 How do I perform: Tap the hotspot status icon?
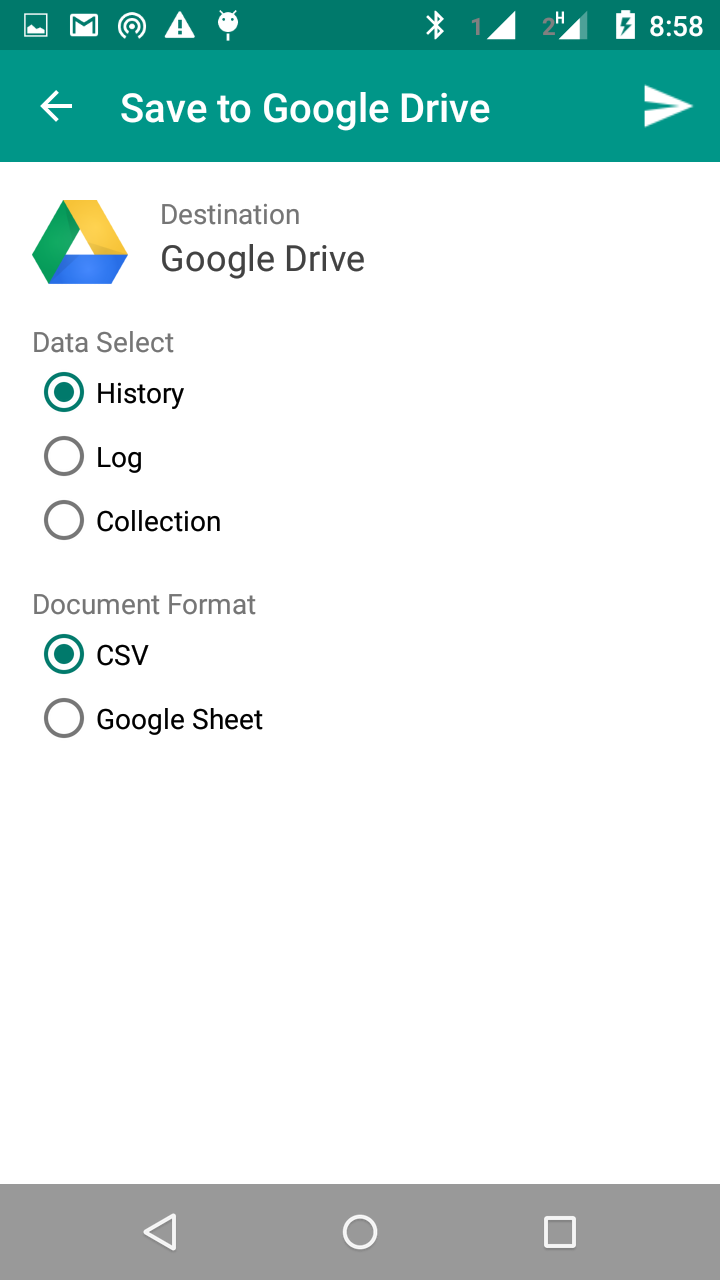point(132,25)
